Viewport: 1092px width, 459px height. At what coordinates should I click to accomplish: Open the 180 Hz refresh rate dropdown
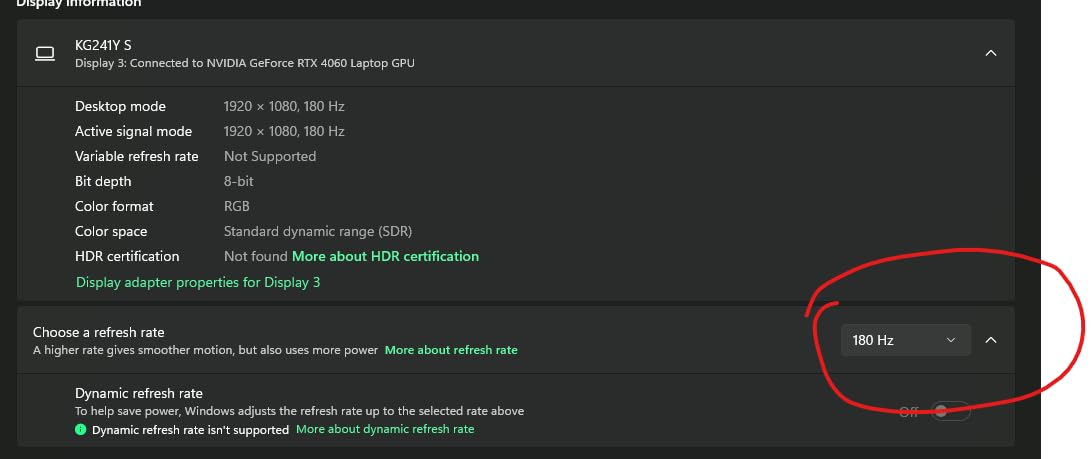click(905, 340)
